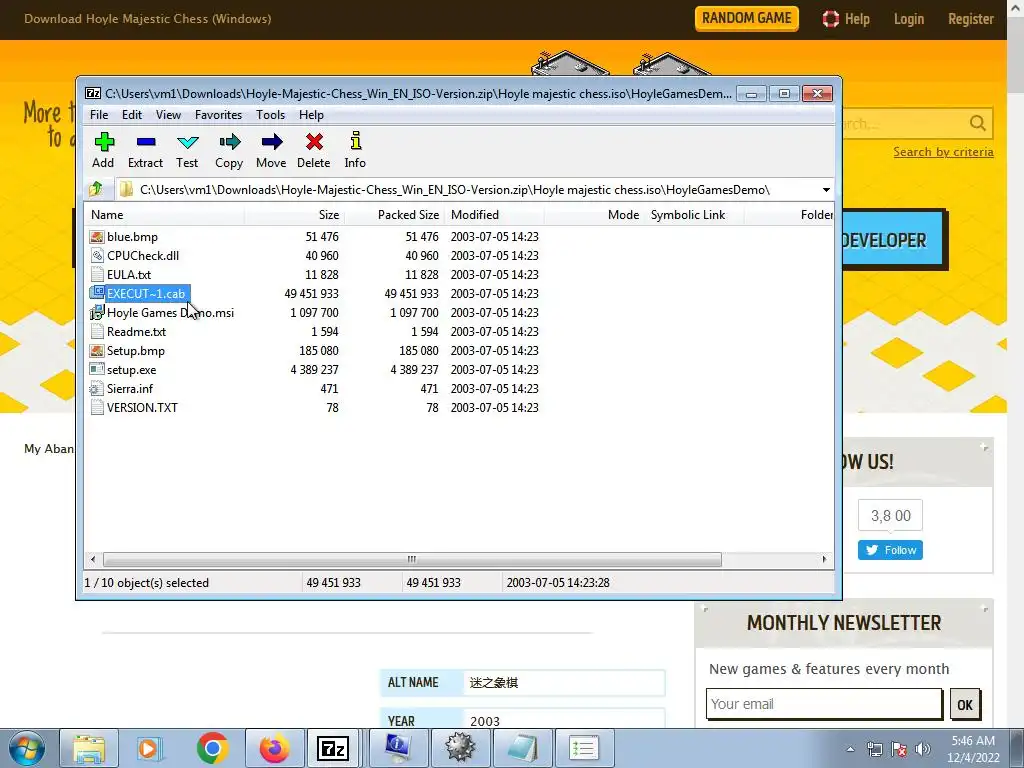Click the Symbolic Link column header
Screen dimensions: 1024x768
(695, 215)
